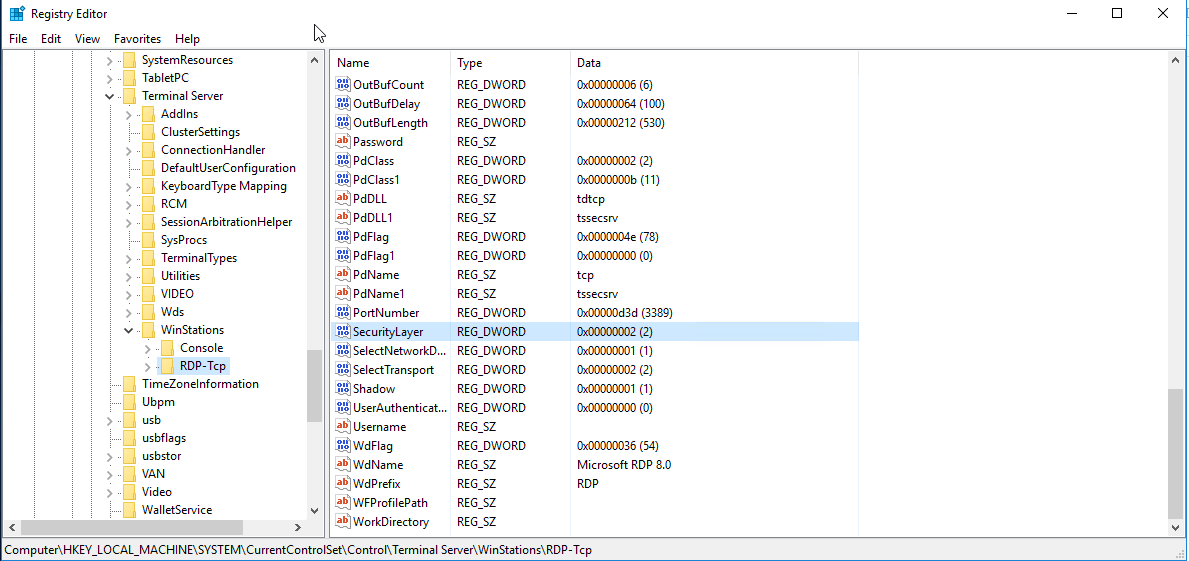Expand the Console key arrow
This screenshot has height=561, width=1189.
pyautogui.click(x=147, y=348)
